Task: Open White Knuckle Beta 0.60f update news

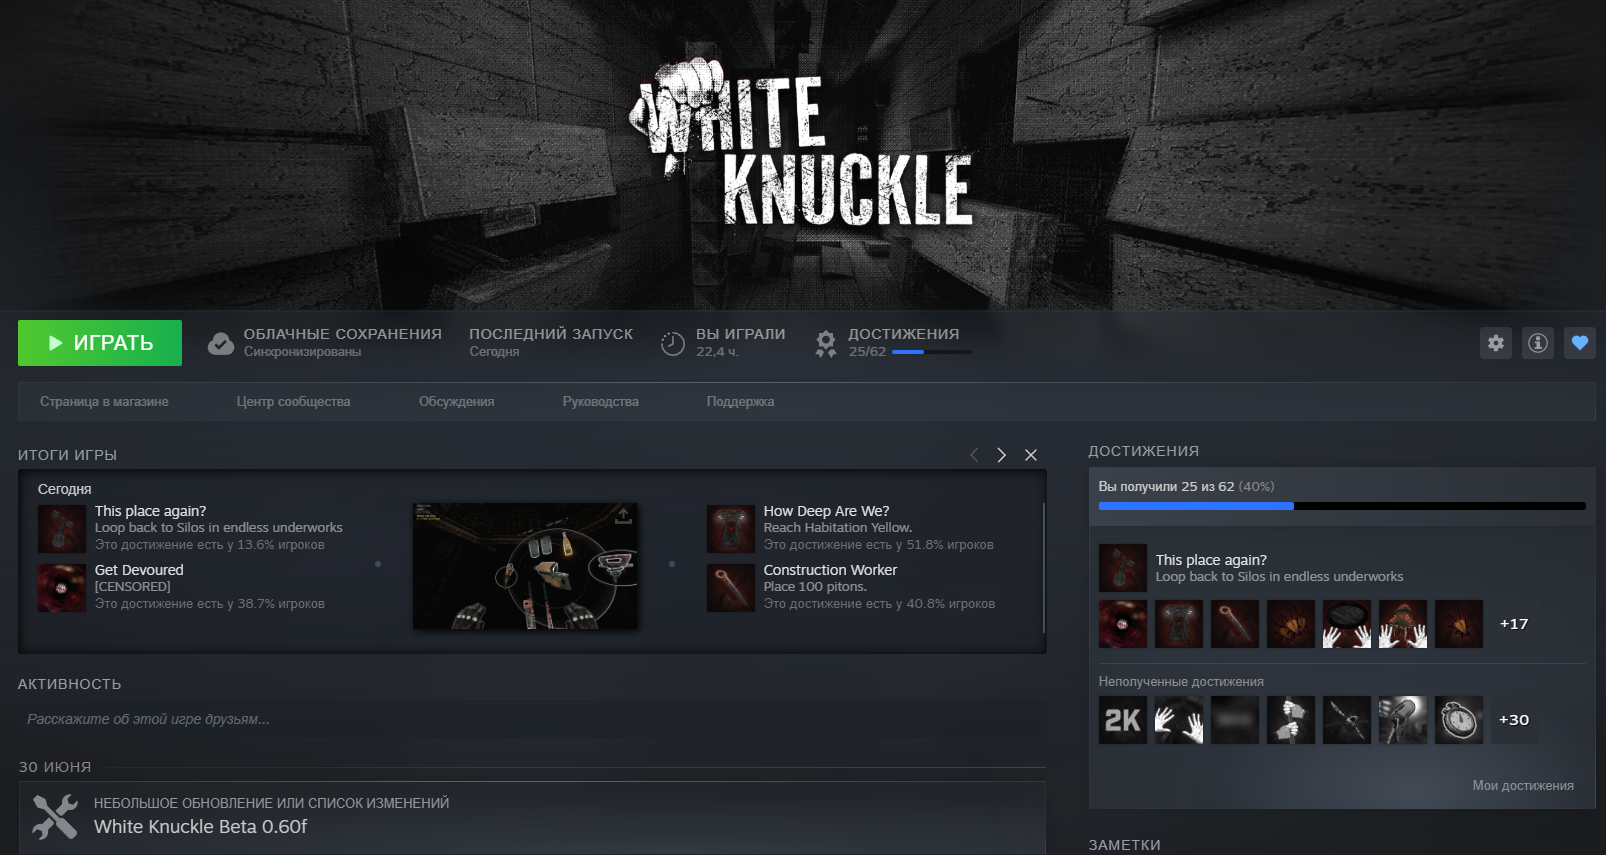Action: [200, 827]
